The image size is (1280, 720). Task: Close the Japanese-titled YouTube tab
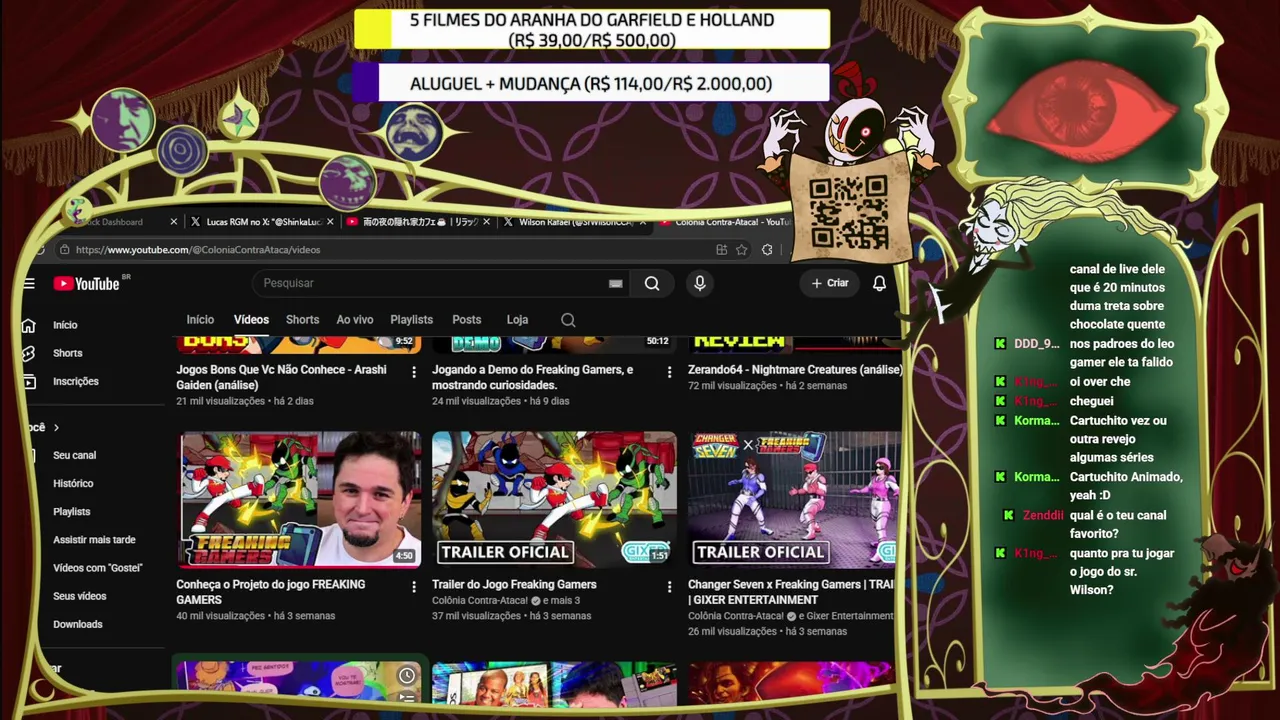tap(487, 222)
